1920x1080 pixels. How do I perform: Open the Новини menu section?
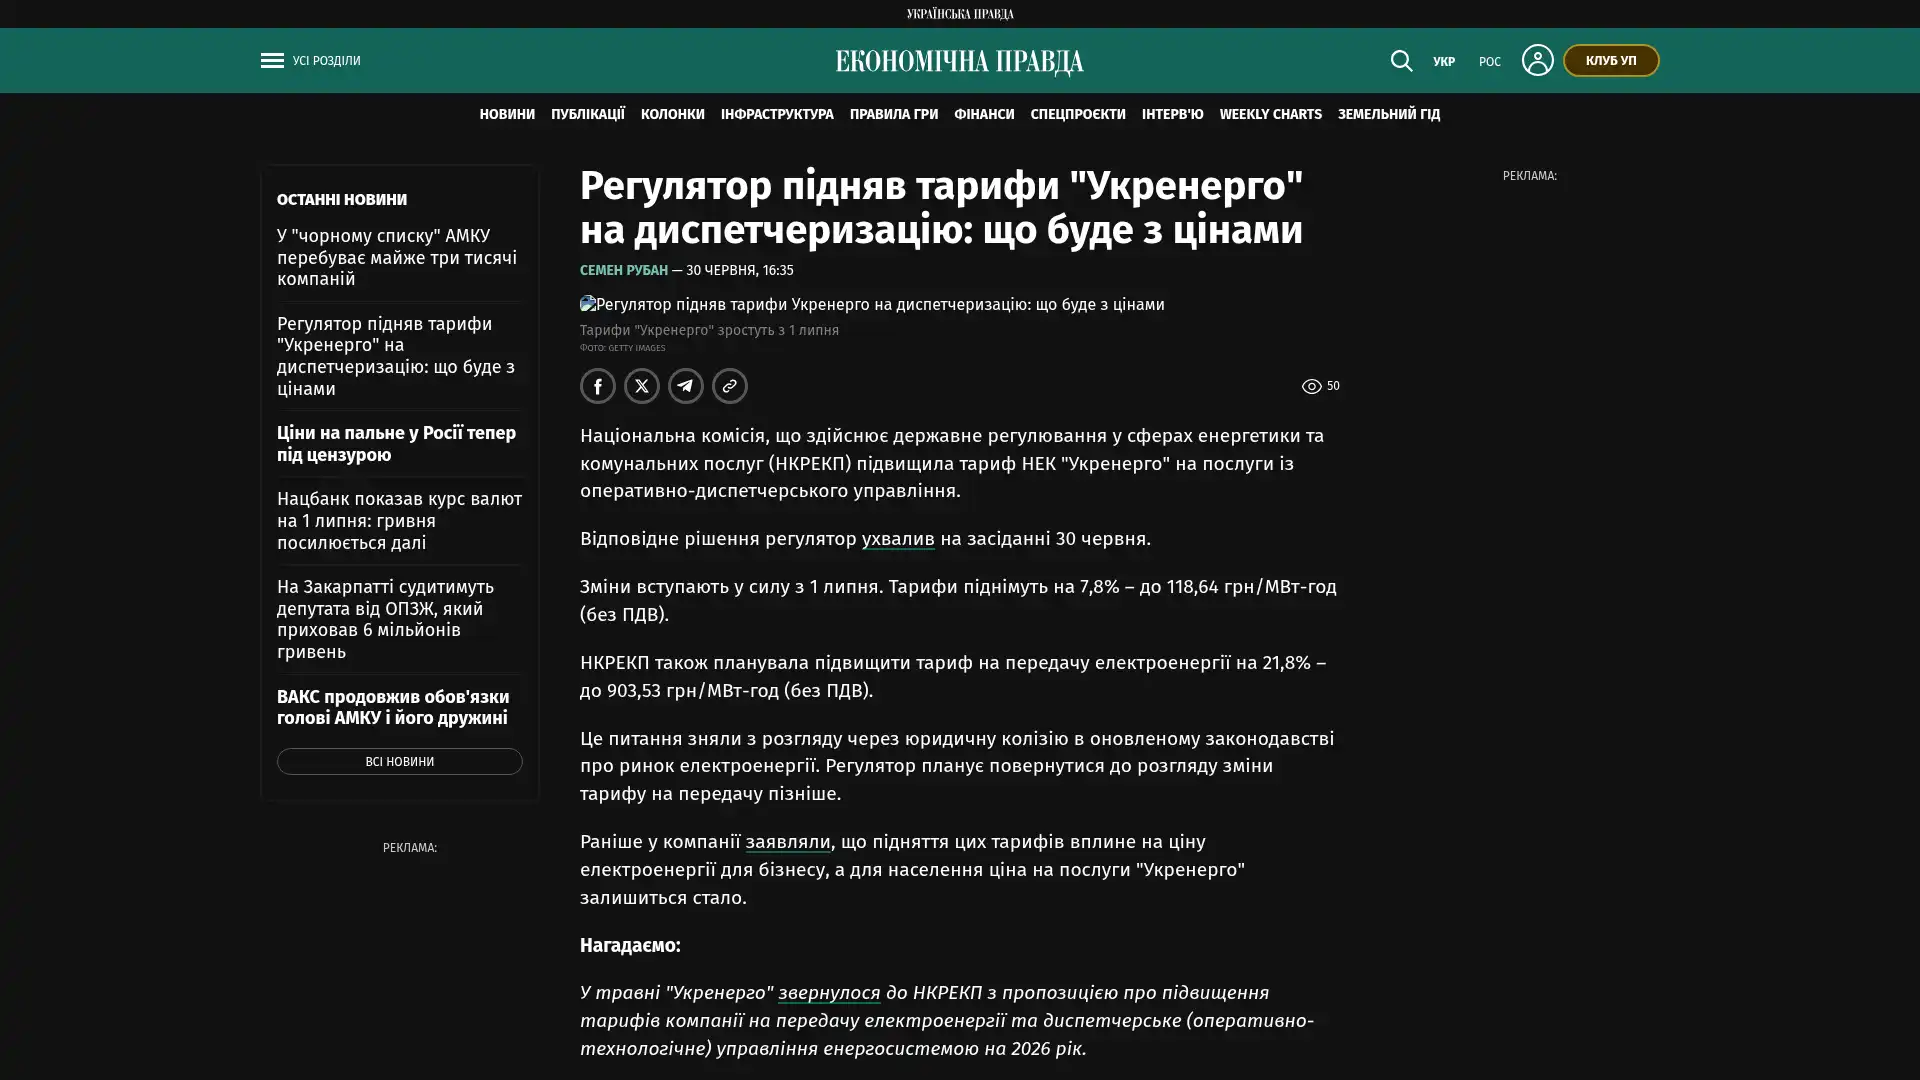tap(507, 114)
